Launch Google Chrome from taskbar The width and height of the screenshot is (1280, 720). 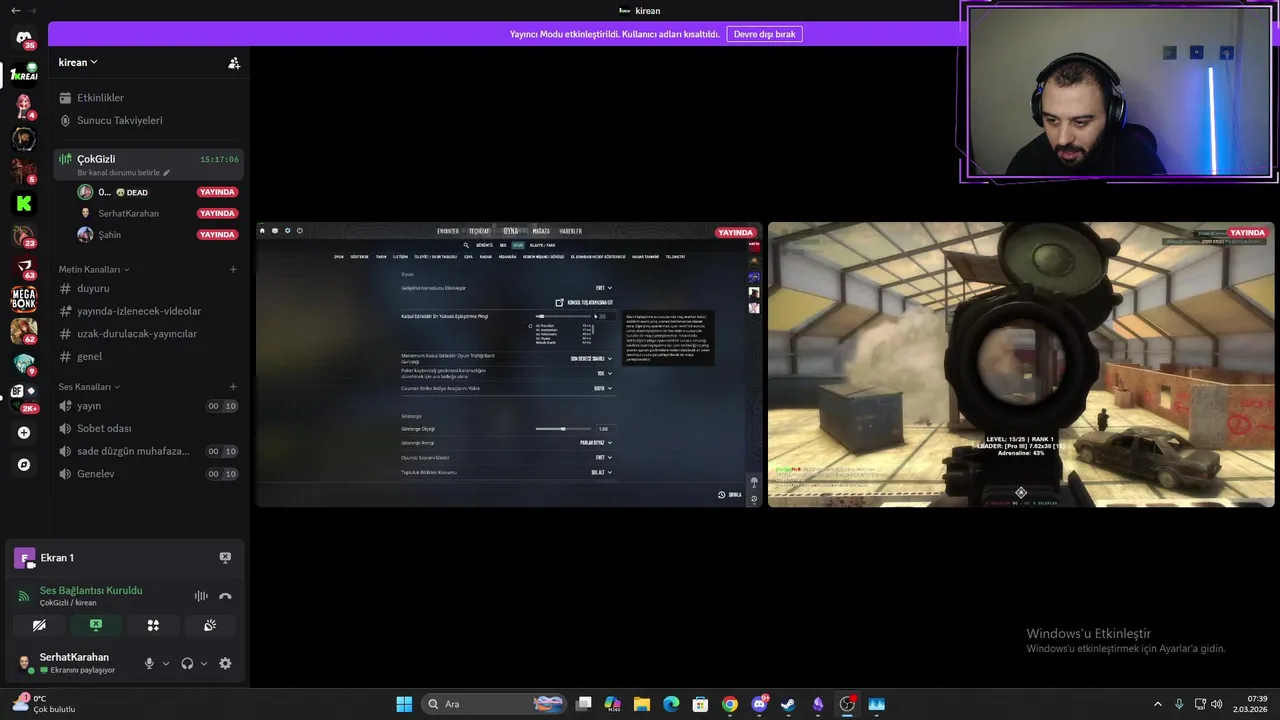click(730, 704)
